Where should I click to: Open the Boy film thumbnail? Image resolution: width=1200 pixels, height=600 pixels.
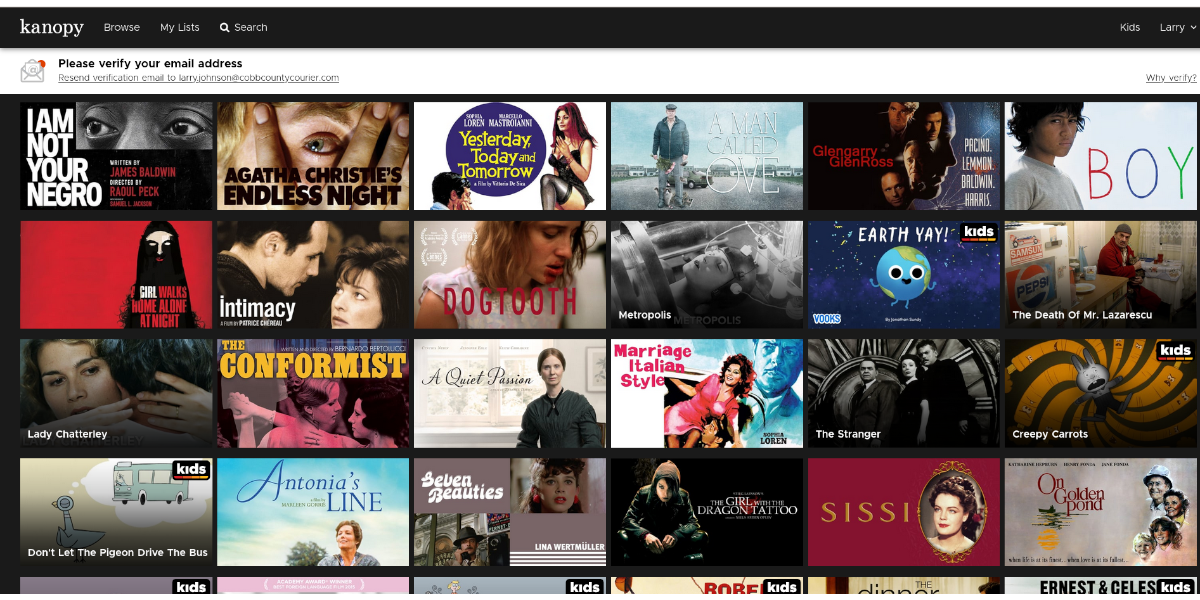pos(1101,155)
